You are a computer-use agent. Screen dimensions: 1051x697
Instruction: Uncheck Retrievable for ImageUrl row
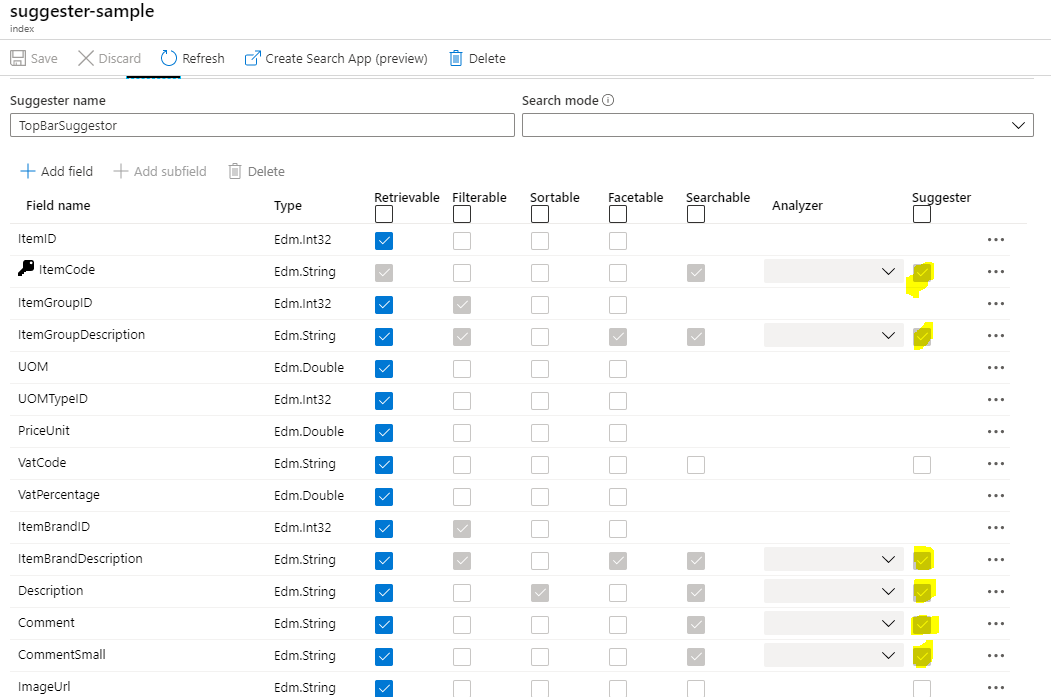(384, 688)
